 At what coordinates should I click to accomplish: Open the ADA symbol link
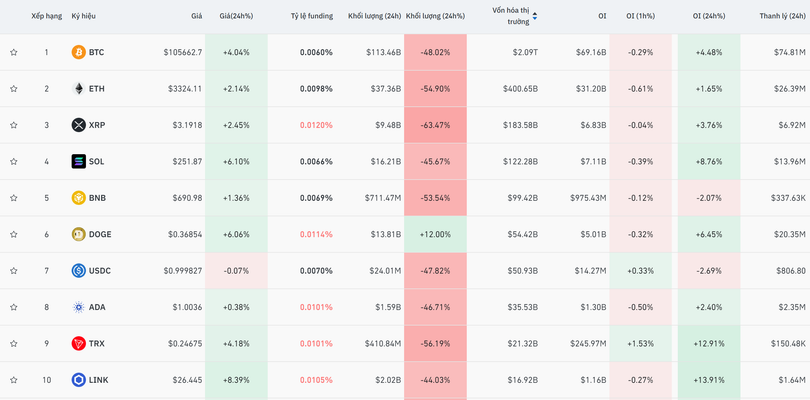(x=96, y=307)
